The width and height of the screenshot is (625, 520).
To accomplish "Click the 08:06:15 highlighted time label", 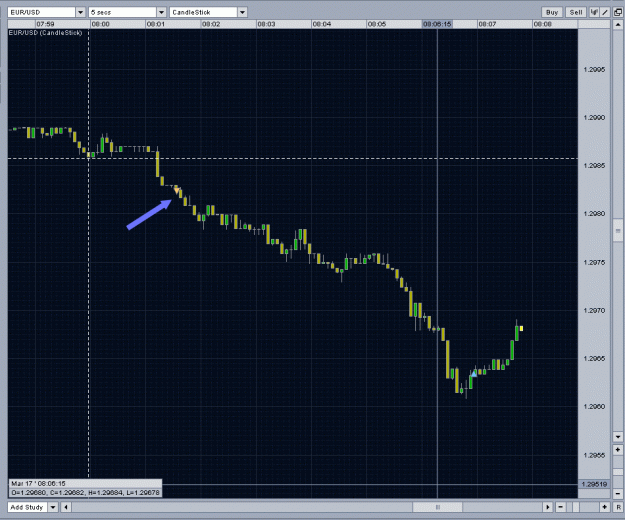I will 437,24.
